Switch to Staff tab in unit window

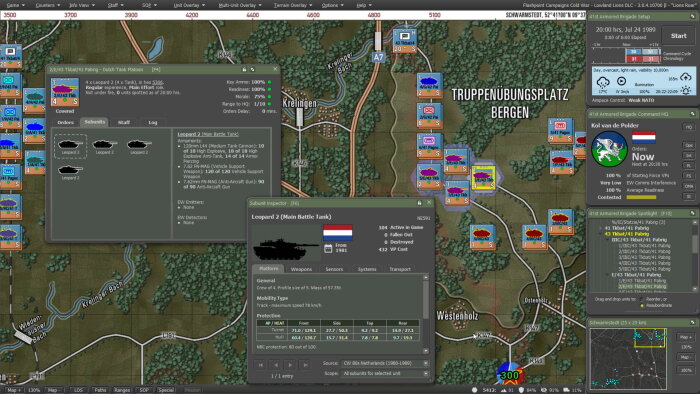(124, 122)
